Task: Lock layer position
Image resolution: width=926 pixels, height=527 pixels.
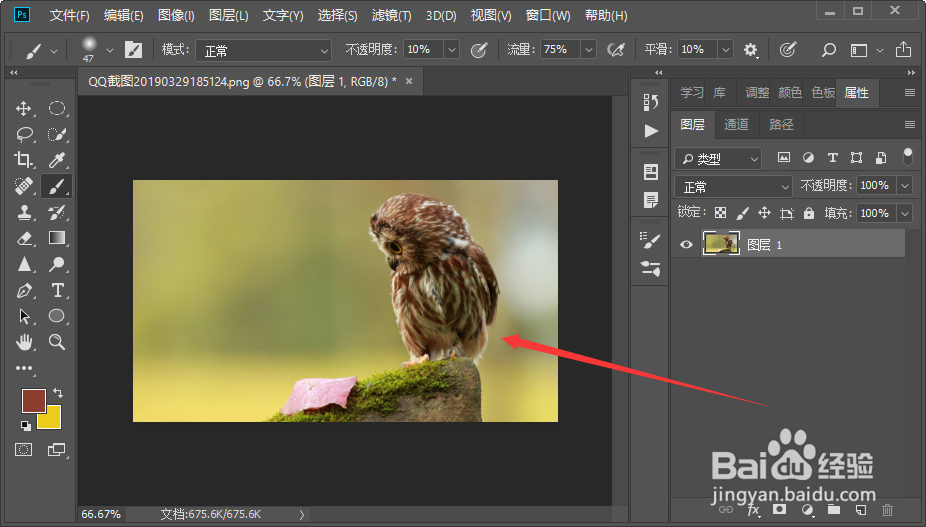Action: tap(764, 213)
